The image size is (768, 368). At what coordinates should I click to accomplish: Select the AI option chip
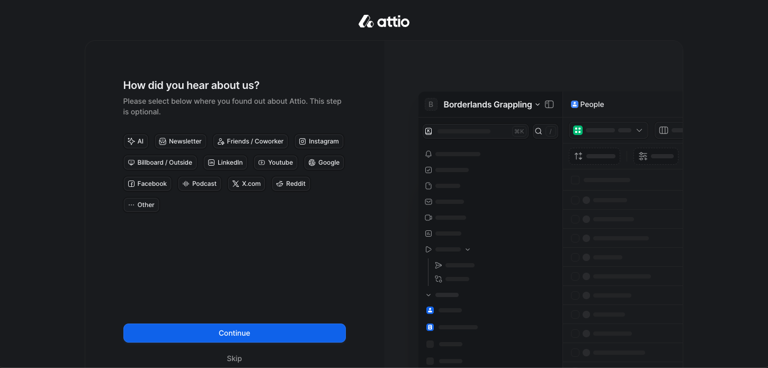[136, 141]
